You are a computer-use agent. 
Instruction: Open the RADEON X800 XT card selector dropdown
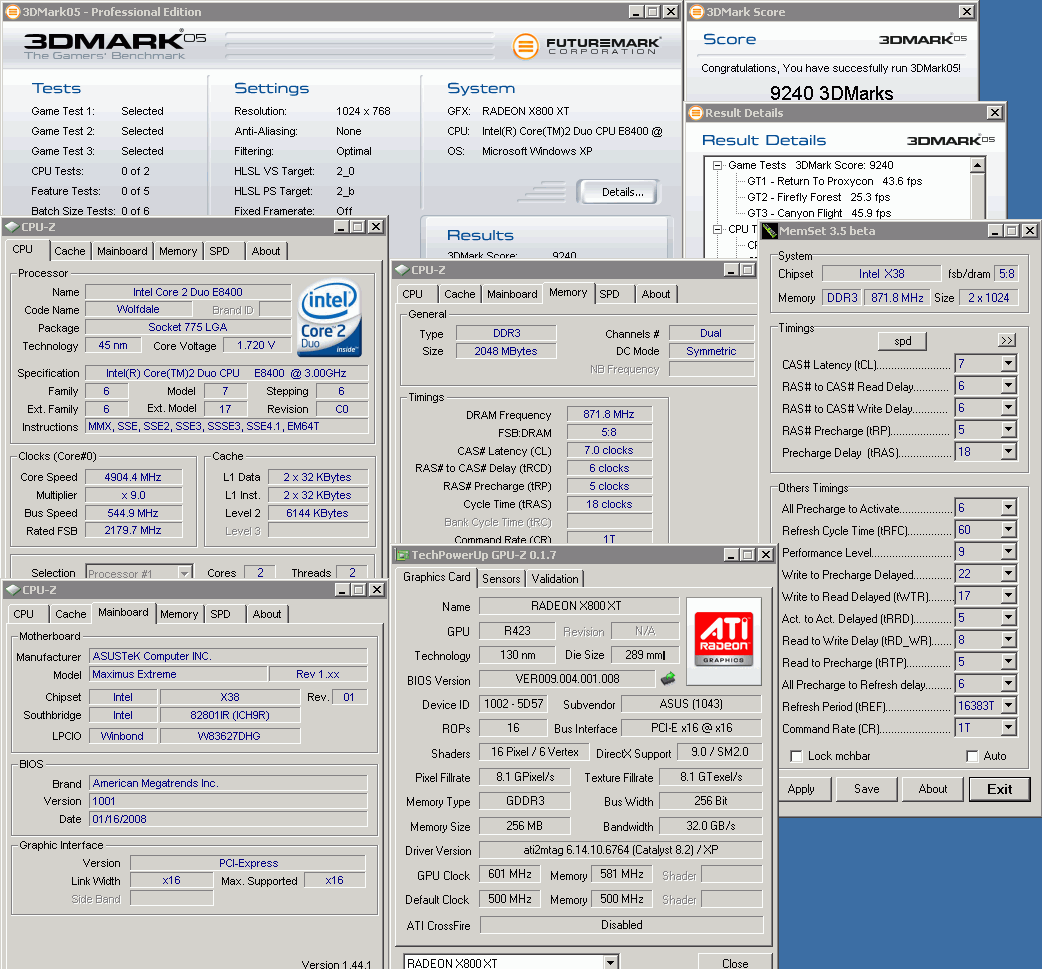coord(611,962)
